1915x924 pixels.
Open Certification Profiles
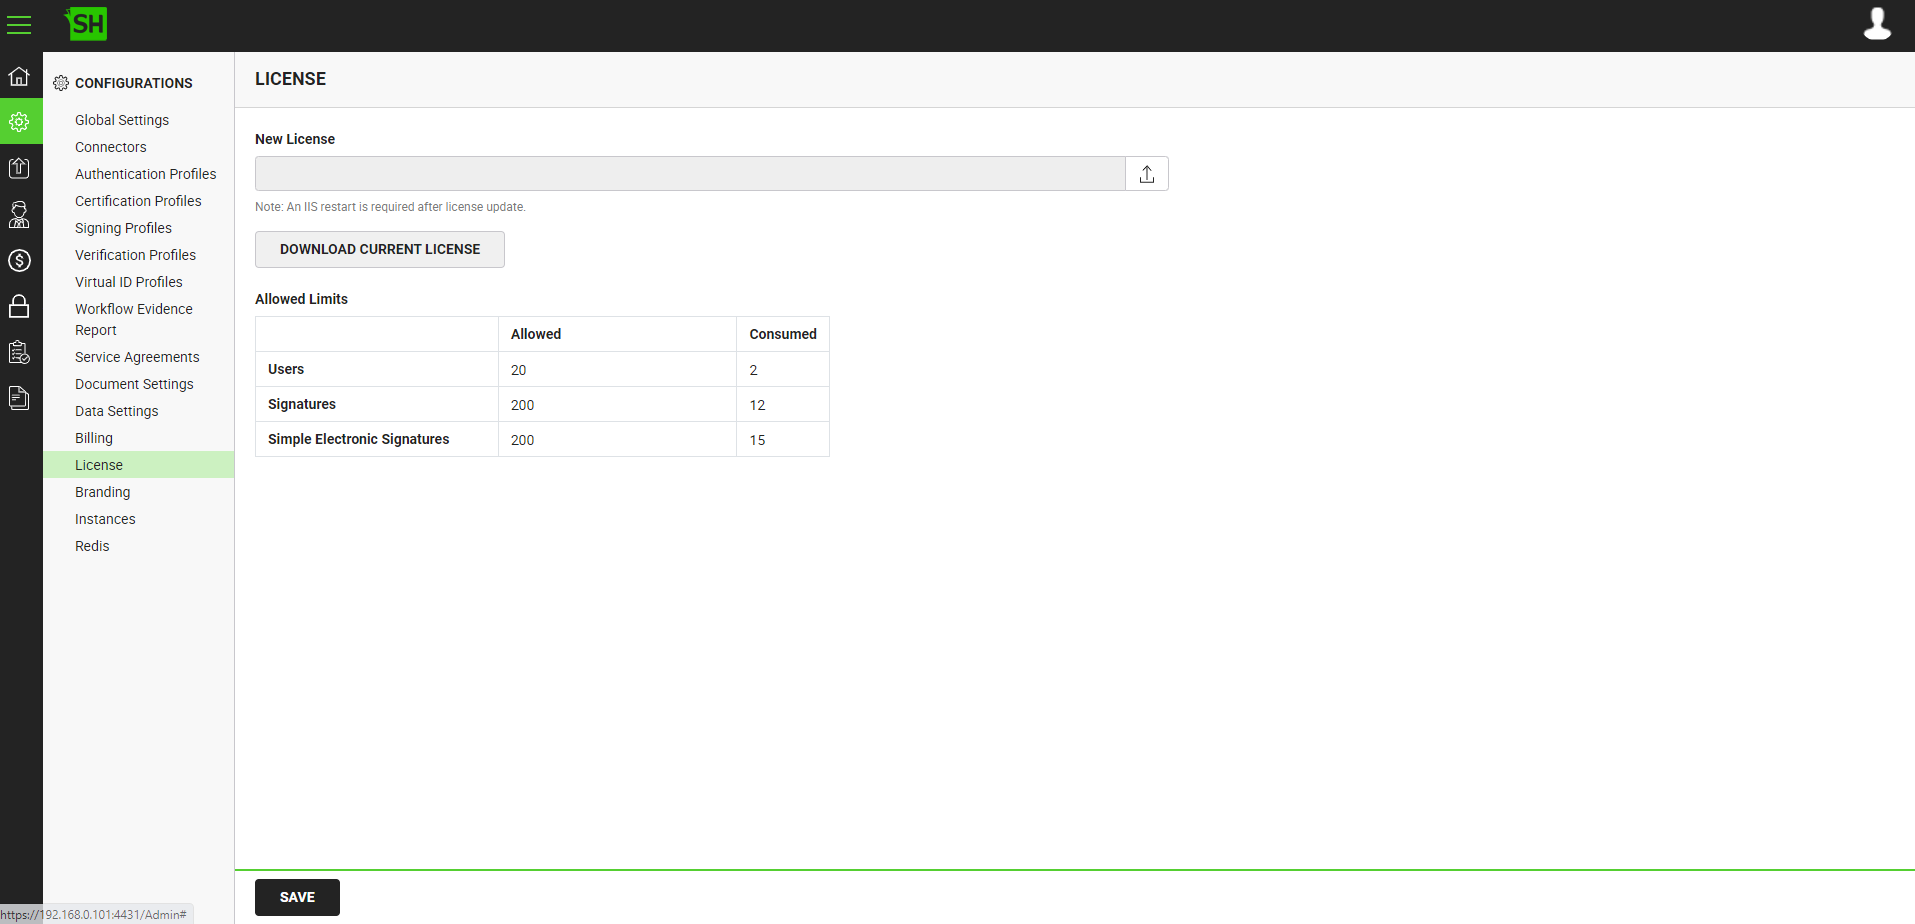138,201
